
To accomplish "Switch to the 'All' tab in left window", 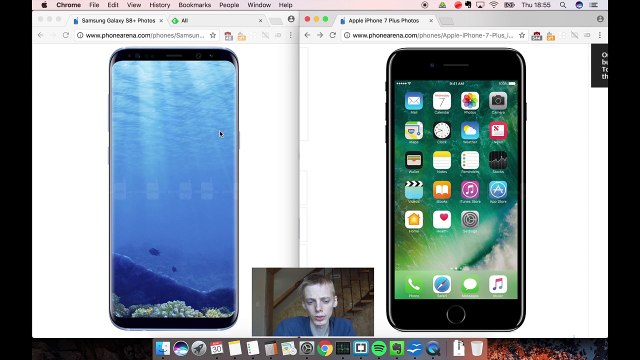I will tap(216, 20).
